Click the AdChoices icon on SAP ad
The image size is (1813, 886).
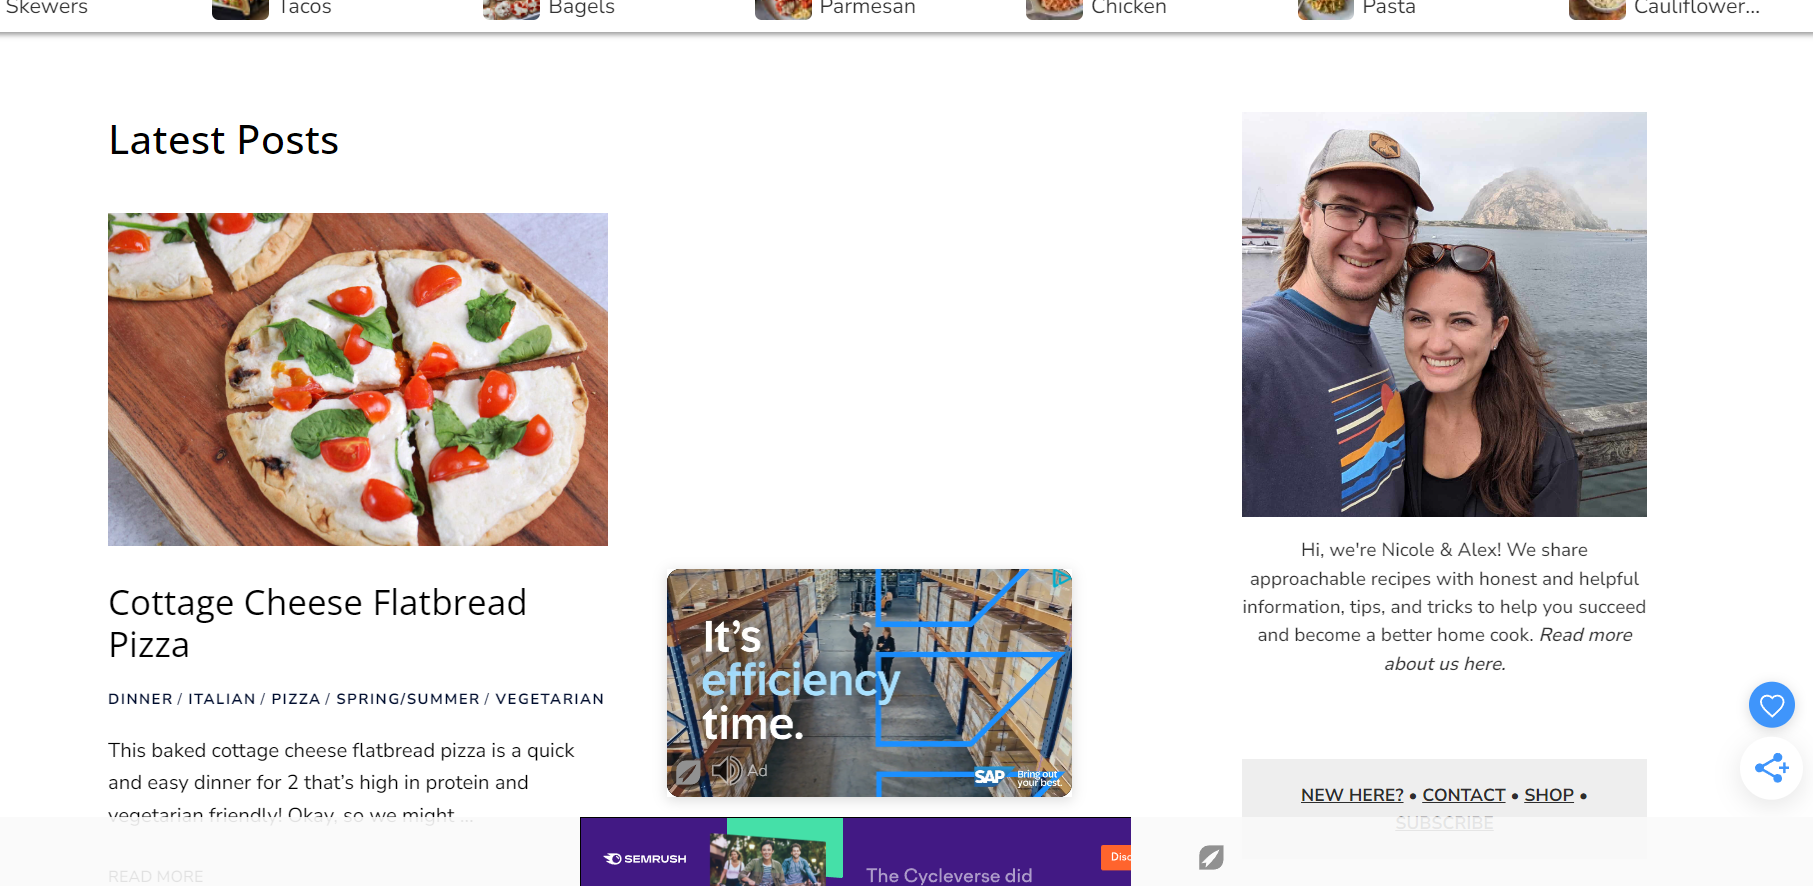(1061, 578)
